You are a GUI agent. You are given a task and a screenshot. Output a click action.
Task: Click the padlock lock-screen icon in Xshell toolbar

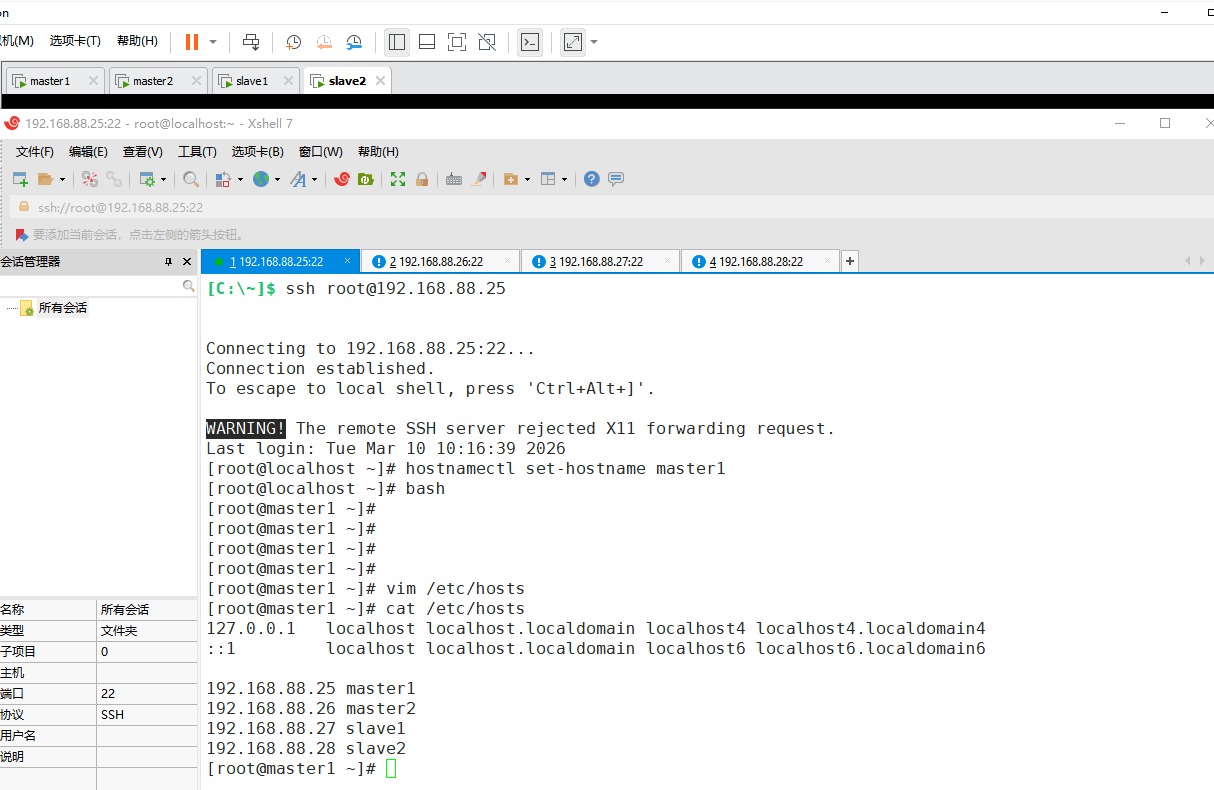(x=422, y=179)
